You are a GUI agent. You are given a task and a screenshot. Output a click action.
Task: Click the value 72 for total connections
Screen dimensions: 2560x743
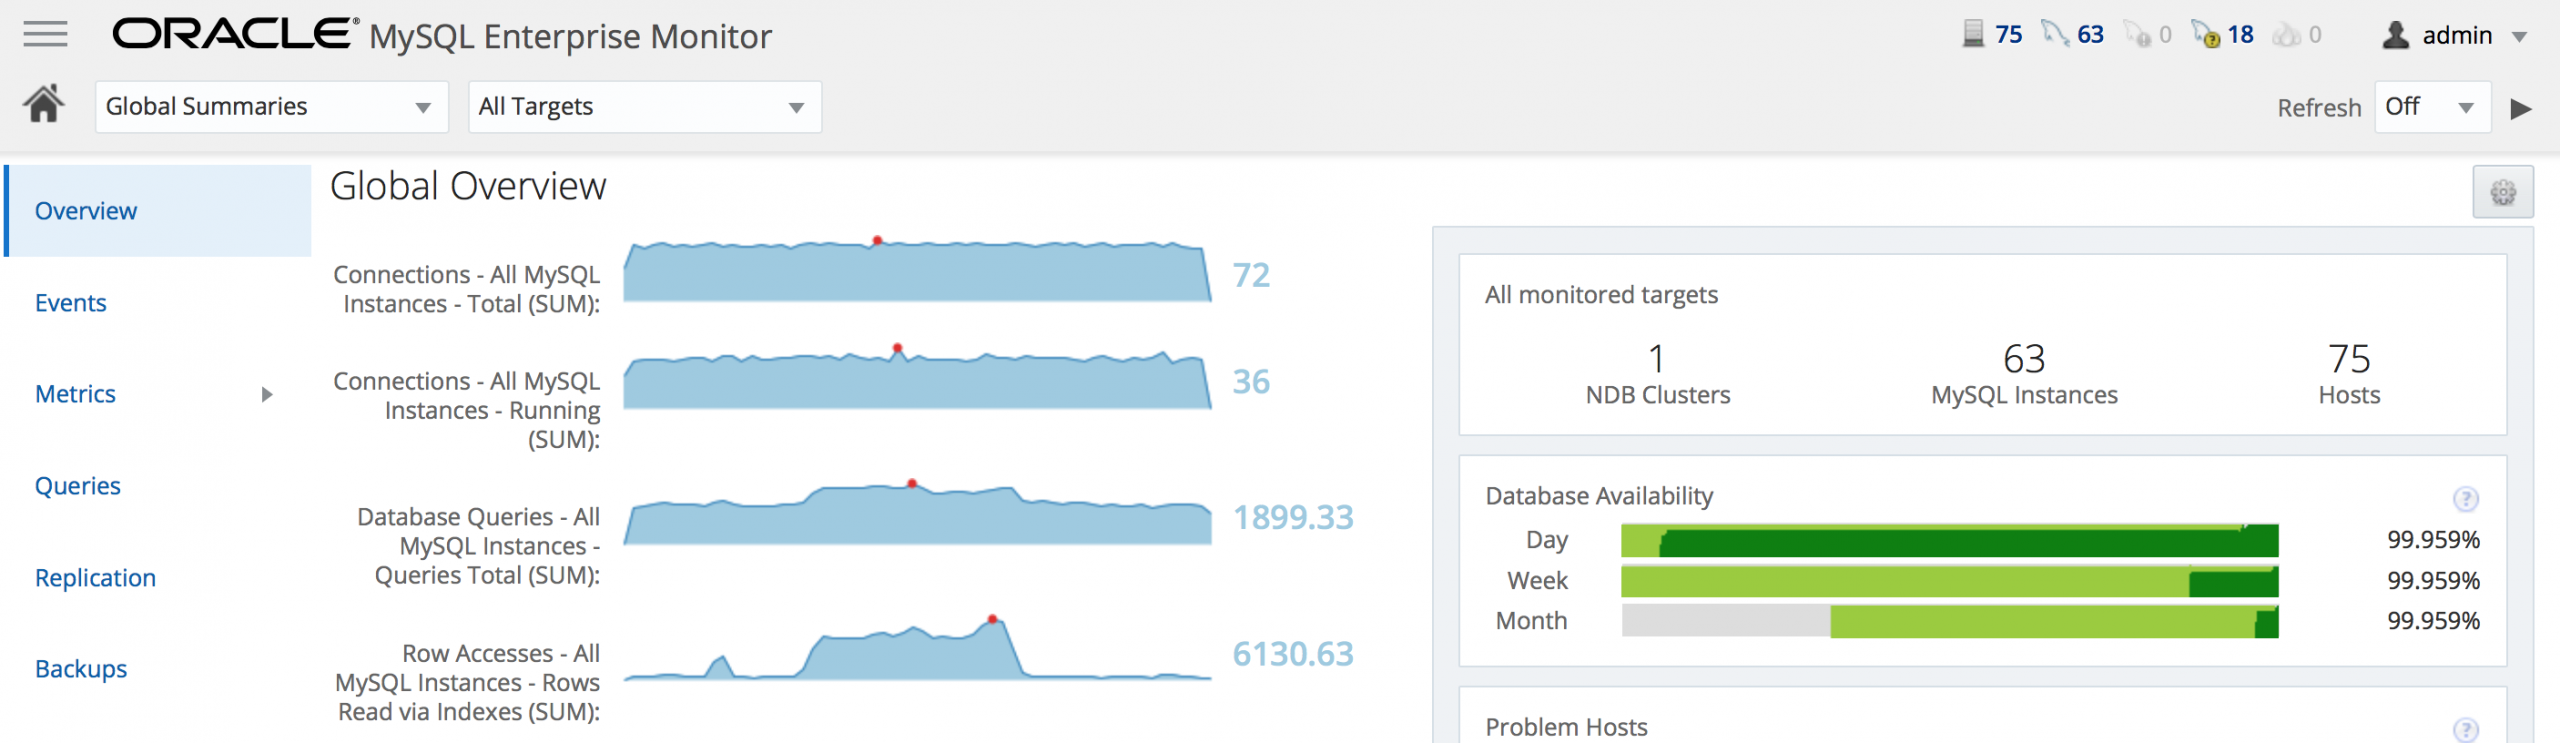point(1251,275)
